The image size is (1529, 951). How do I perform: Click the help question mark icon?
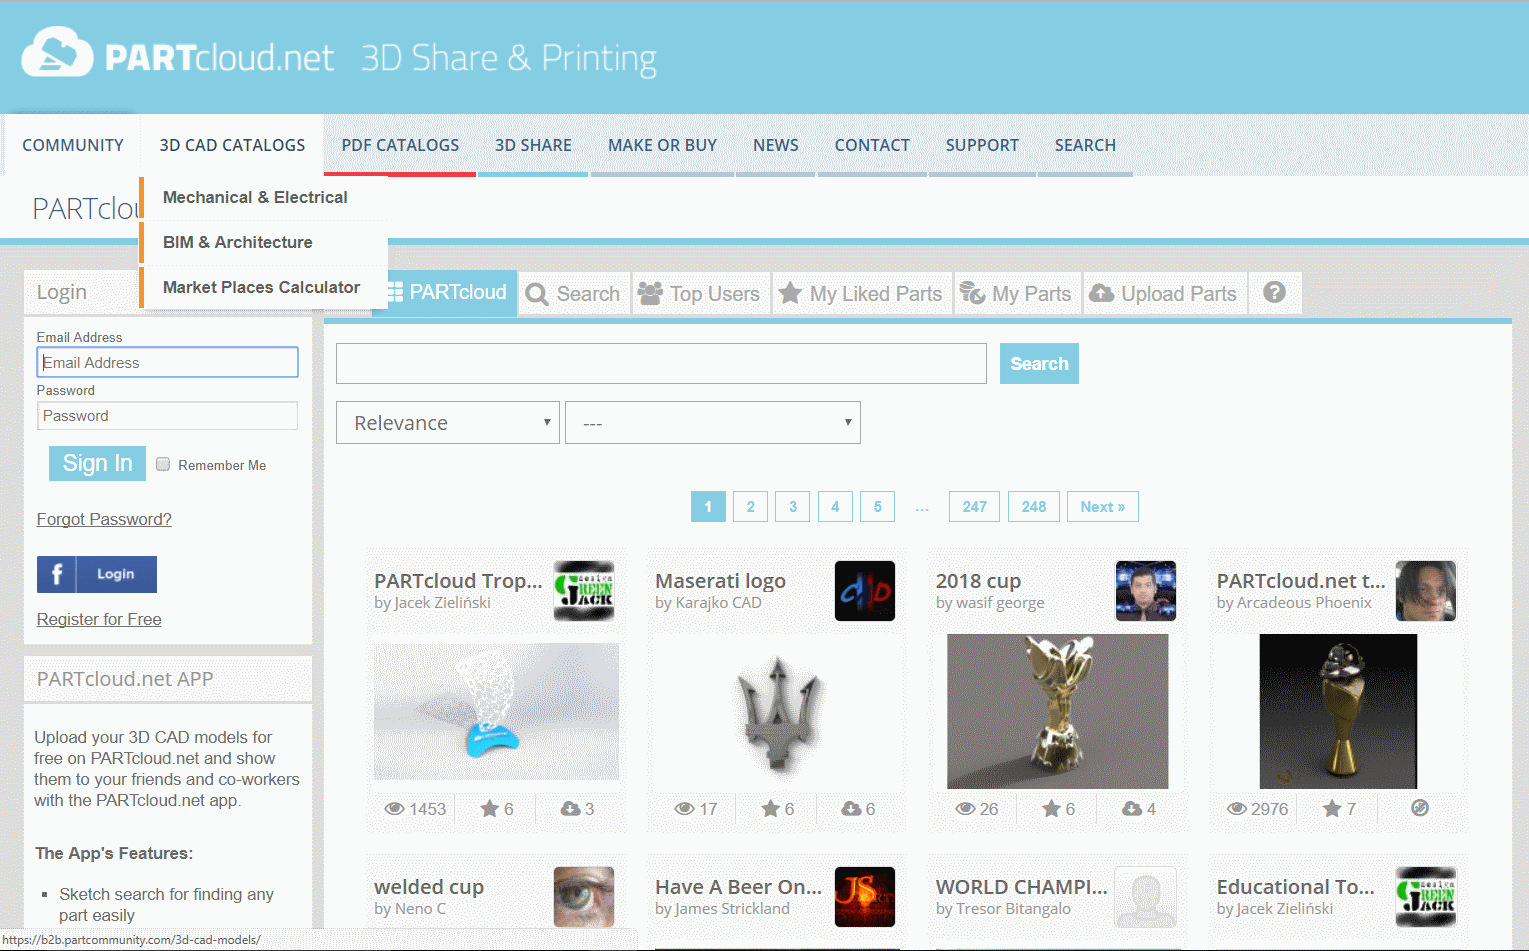pos(1274,293)
